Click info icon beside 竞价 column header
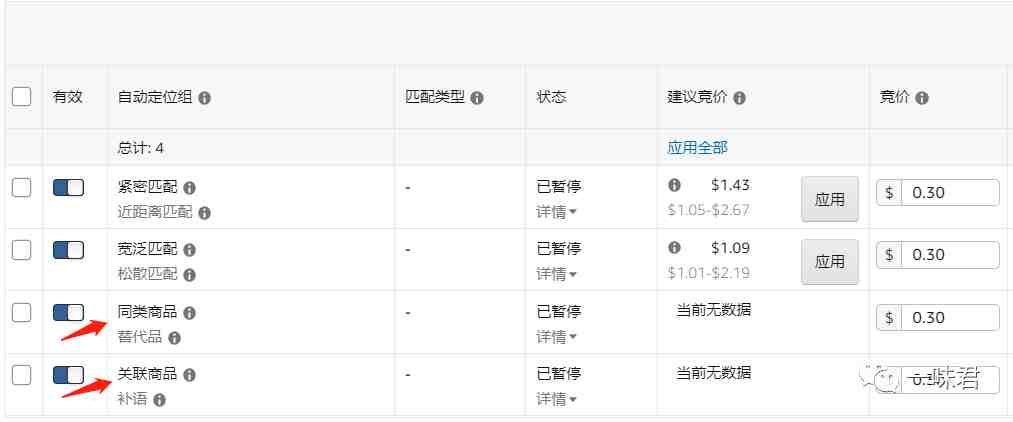This screenshot has width=1013, height=422. tap(922, 98)
